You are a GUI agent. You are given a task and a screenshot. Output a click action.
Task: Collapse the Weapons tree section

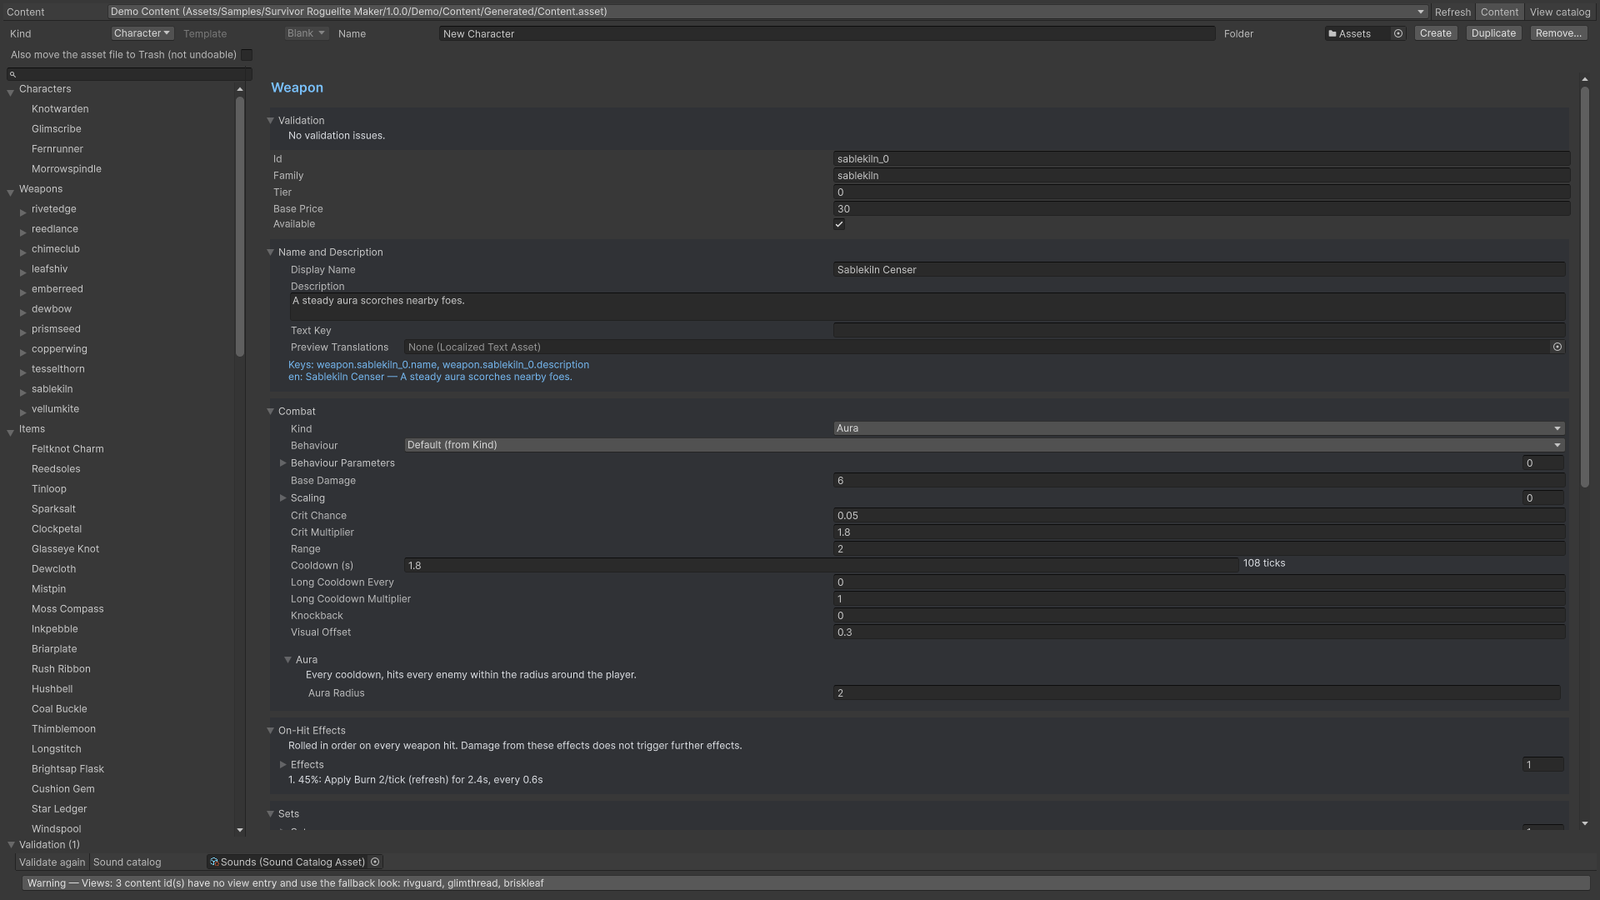[10, 191]
